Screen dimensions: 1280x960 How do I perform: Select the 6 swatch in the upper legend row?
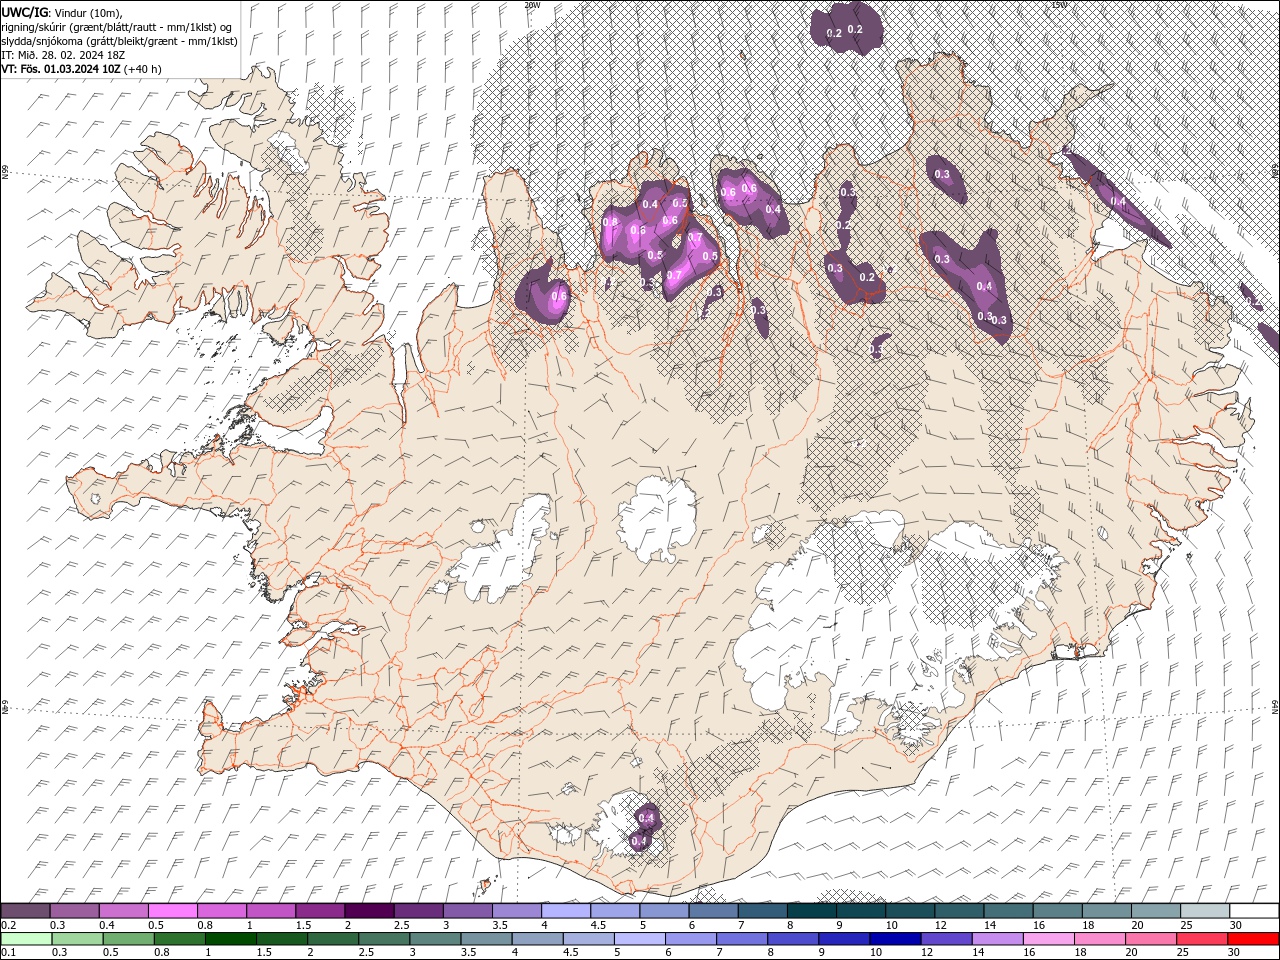pyautogui.click(x=713, y=910)
